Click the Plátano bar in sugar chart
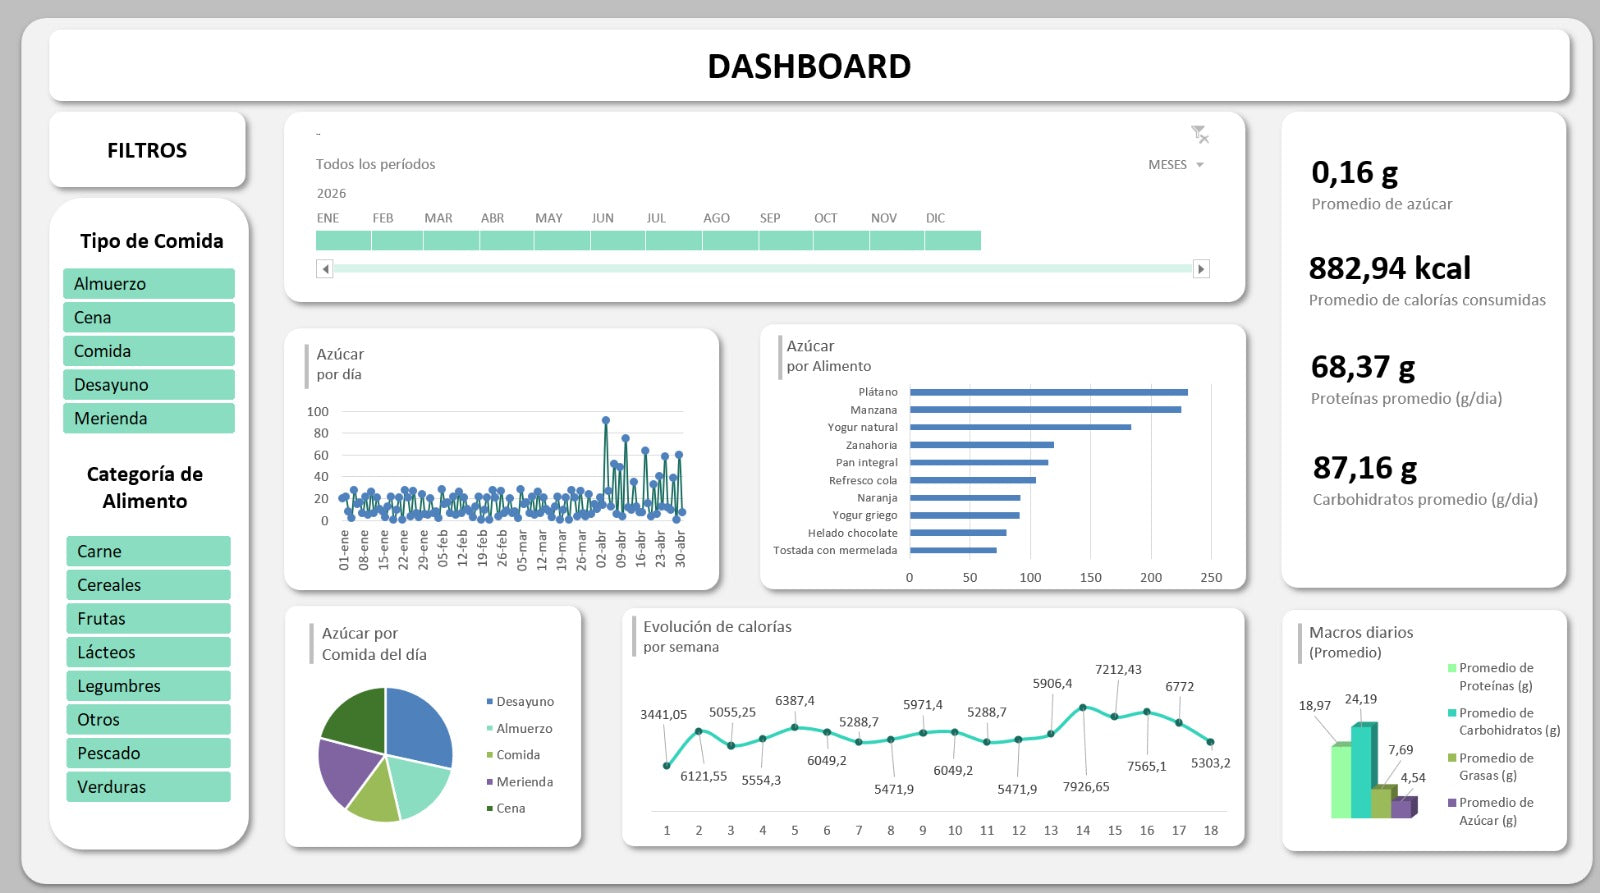This screenshot has height=893, width=1600. tap(1049, 392)
